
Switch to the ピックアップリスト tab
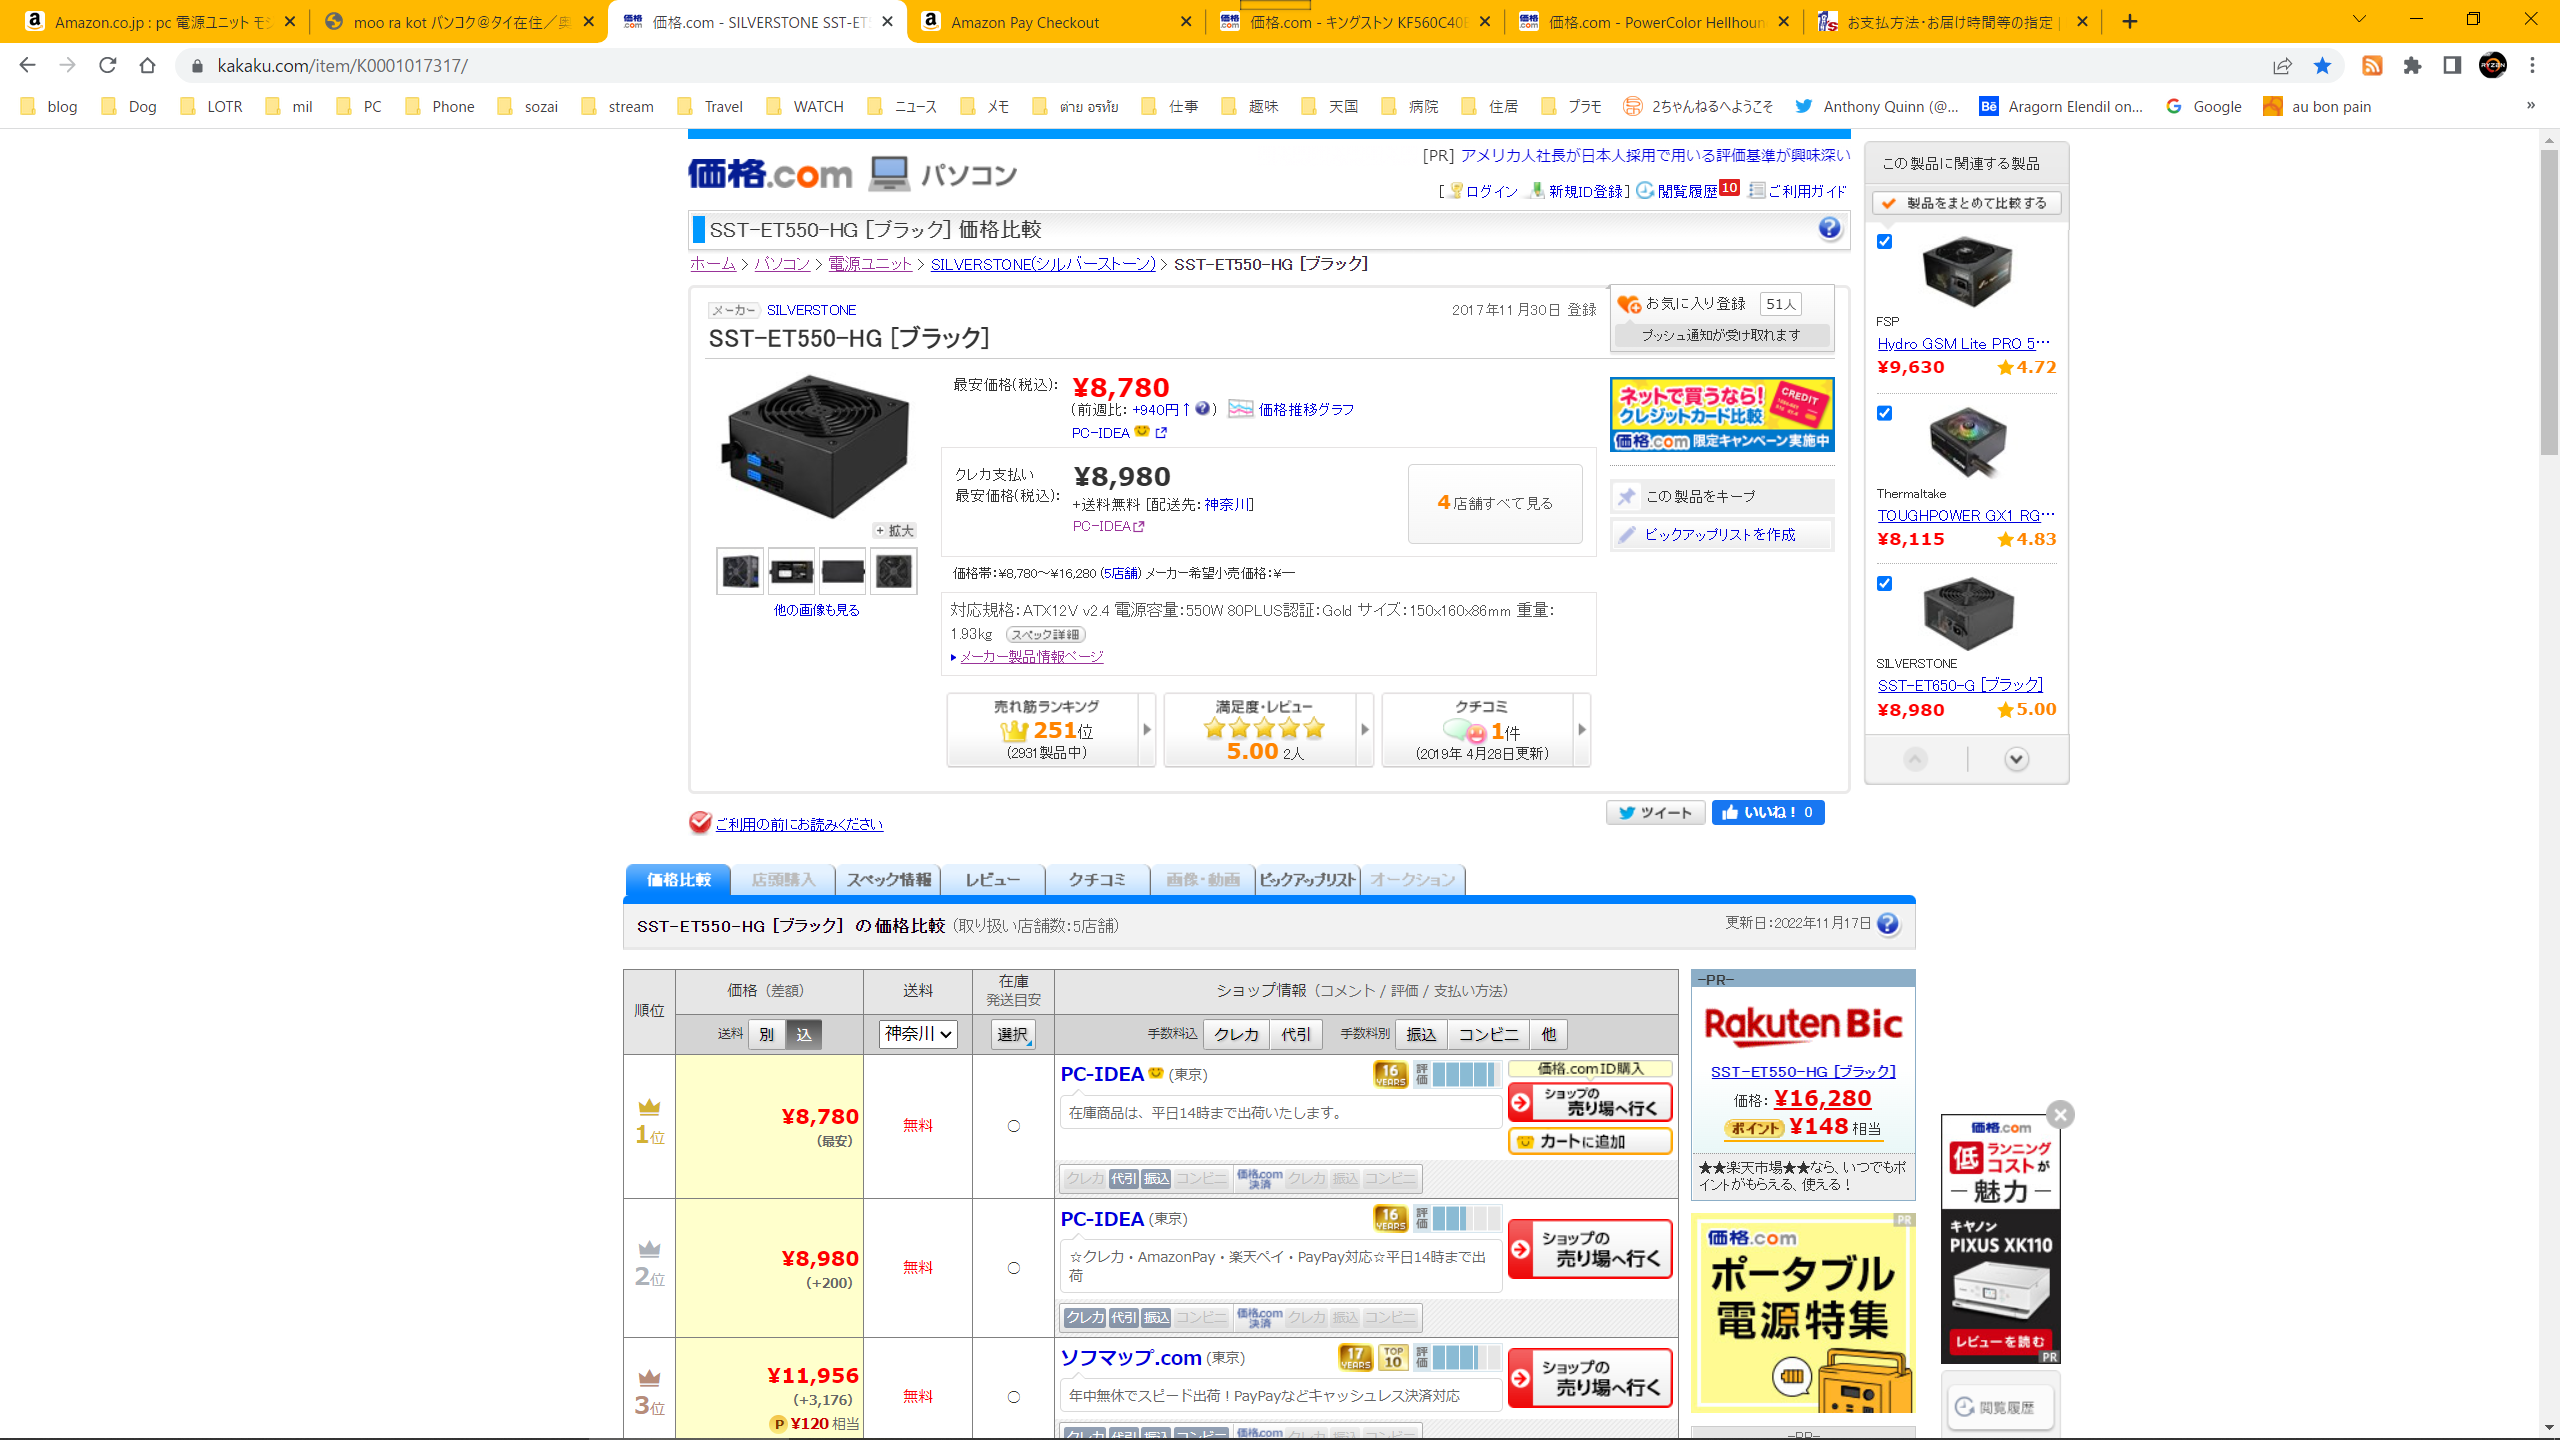coord(1307,880)
